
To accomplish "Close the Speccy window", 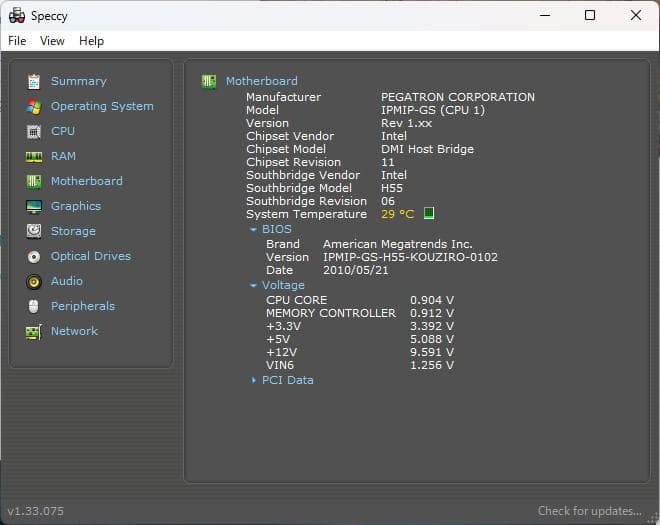I will (x=636, y=16).
